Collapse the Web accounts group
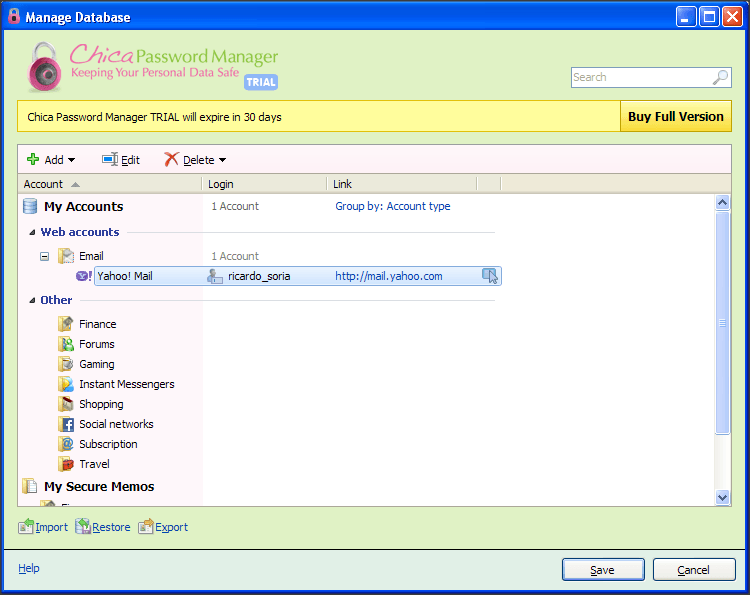The image size is (750, 595). (x=32, y=232)
